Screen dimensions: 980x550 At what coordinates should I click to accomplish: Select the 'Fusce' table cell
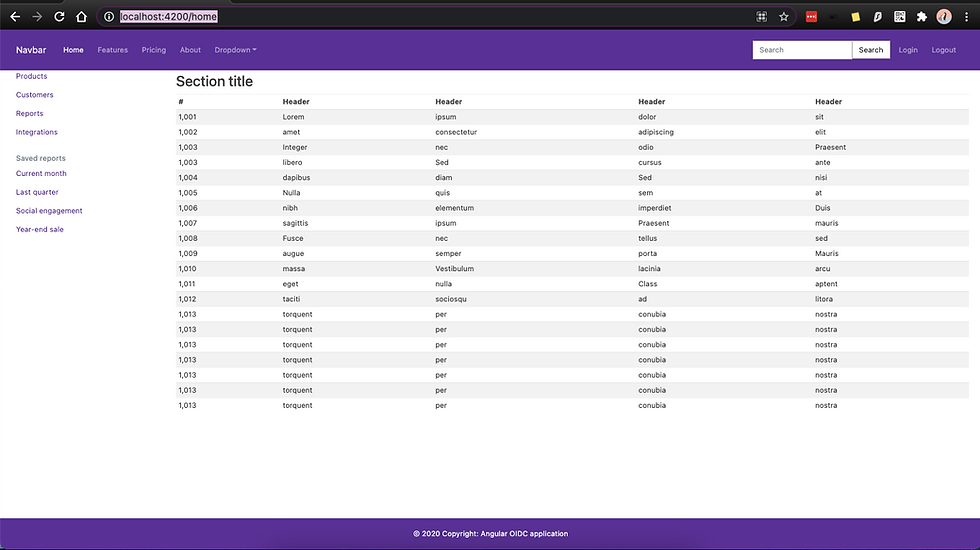(292, 239)
